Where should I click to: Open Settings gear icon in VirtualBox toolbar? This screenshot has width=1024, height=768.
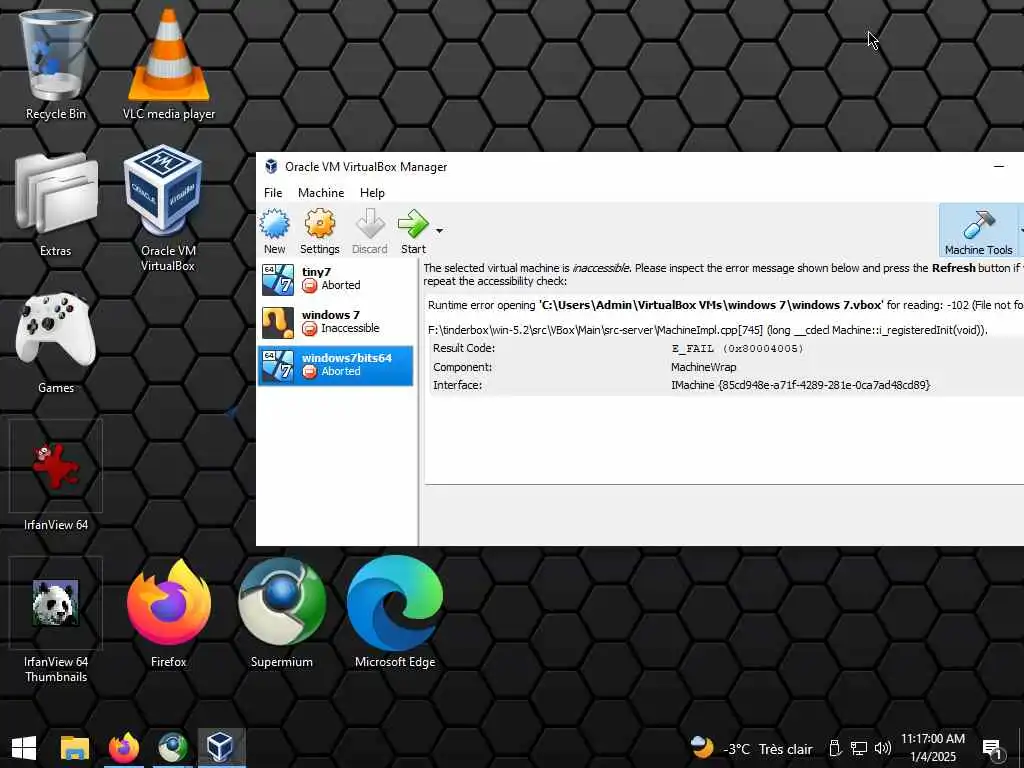click(319, 232)
